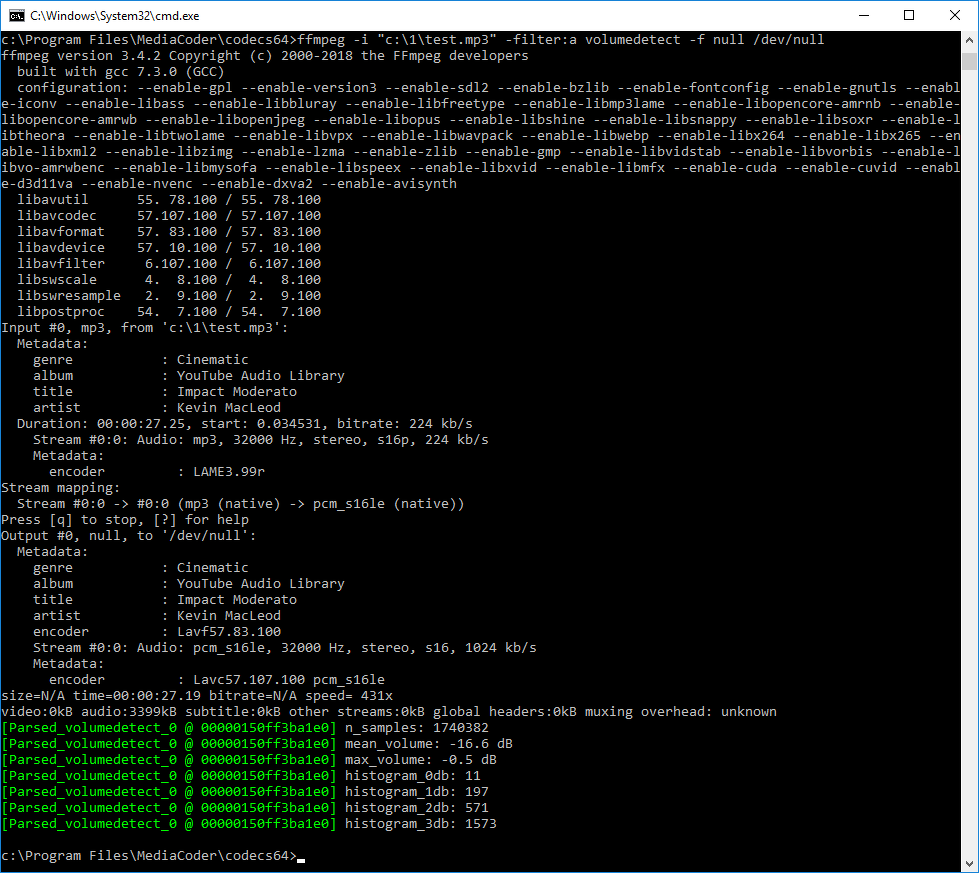Image resolution: width=979 pixels, height=873 pixels.
Task: Click the scrollbar up arrow
Action: coord(969,40)
